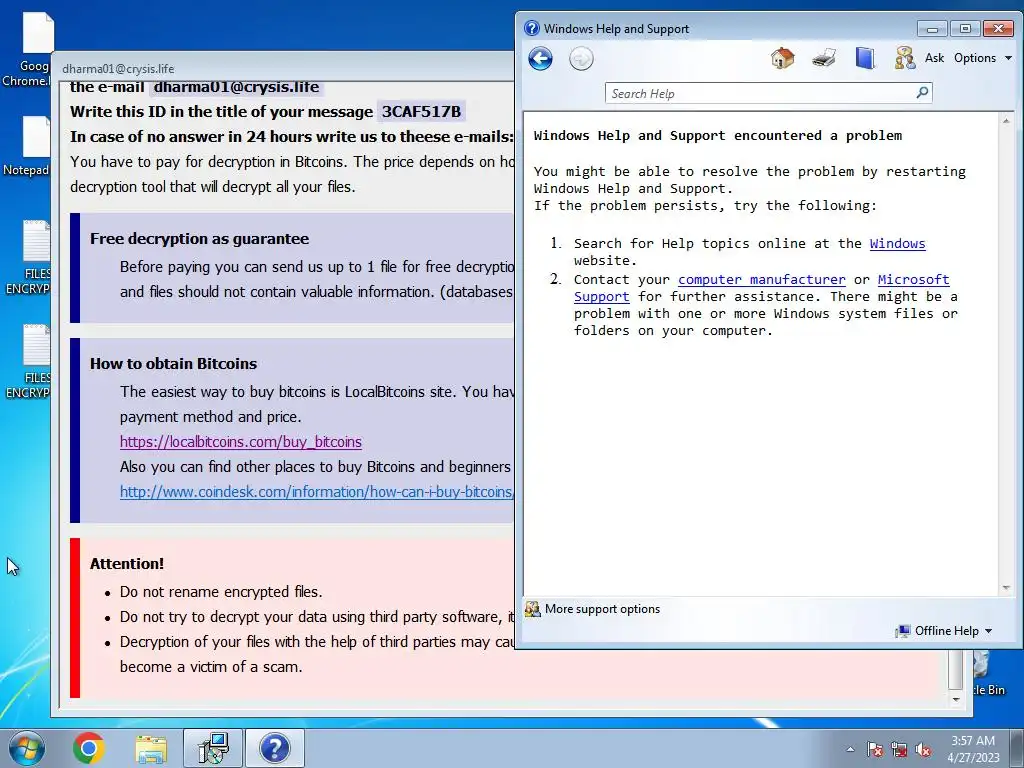This screenshot has height=768, width=1024.
Task: Open Browse Help book icon
Action: [865, 58]
